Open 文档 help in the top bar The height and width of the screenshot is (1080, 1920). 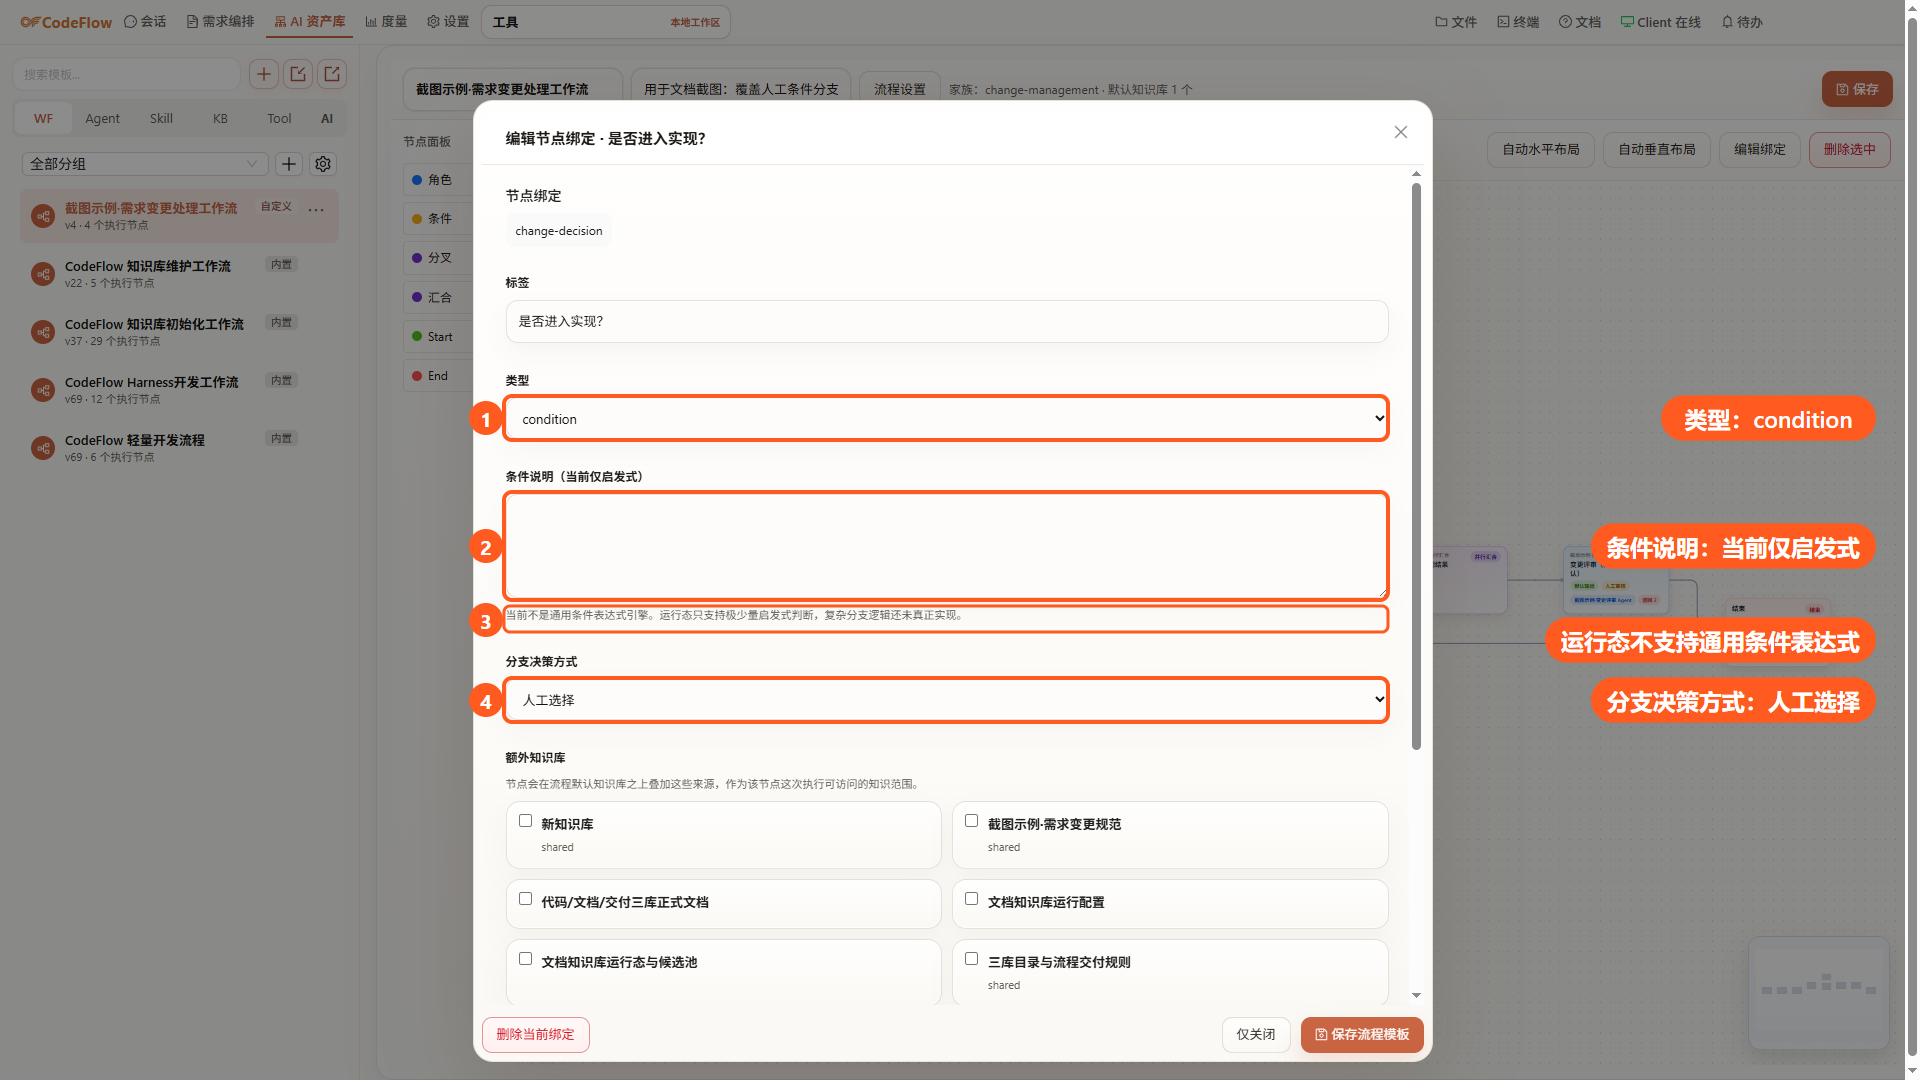(1580, 22)
